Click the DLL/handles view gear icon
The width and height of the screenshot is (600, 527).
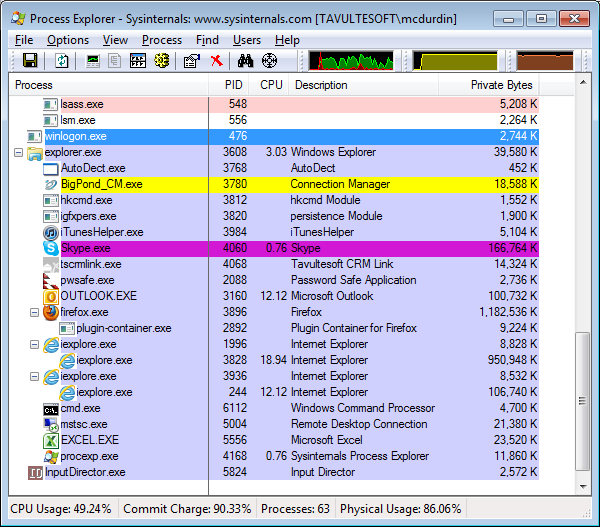(161, 60)
